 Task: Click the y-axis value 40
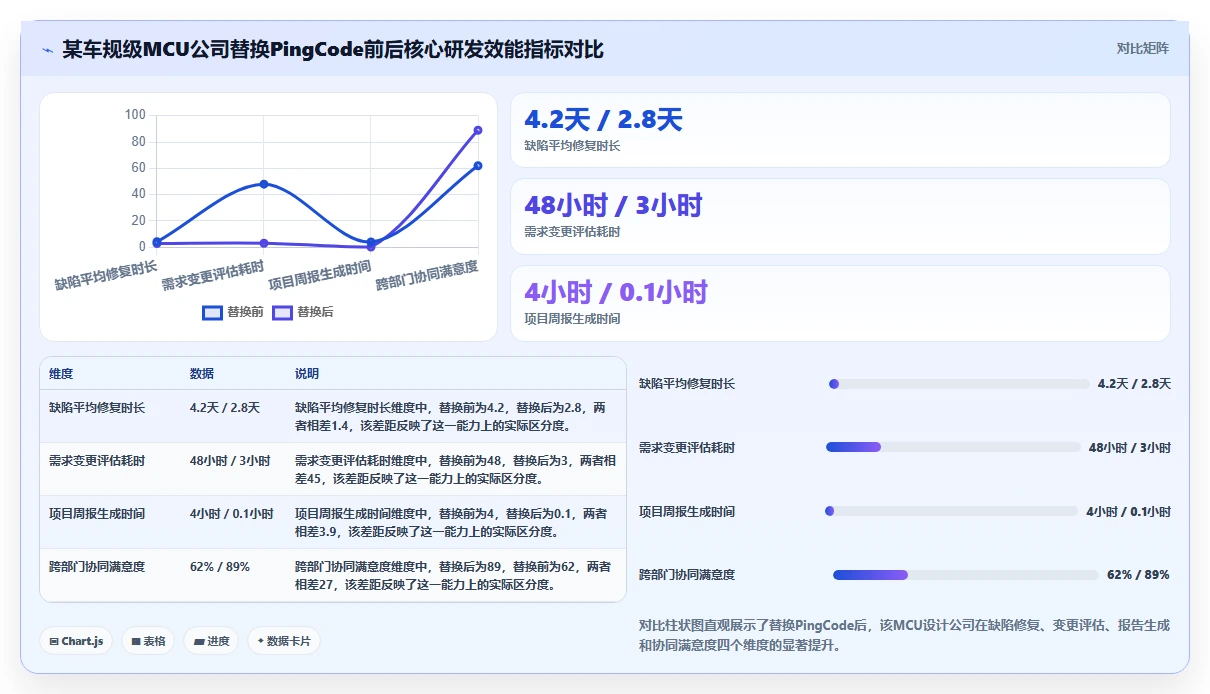pyautogui.click(x=139, y=194)
